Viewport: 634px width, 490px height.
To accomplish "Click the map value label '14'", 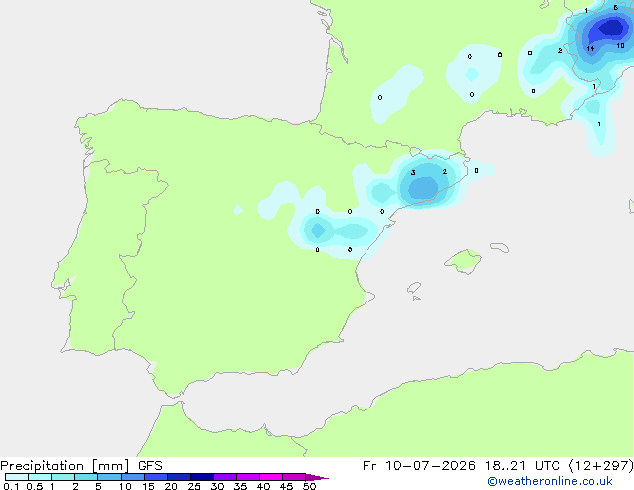I will pyautogui.click(x=590, y=49).
